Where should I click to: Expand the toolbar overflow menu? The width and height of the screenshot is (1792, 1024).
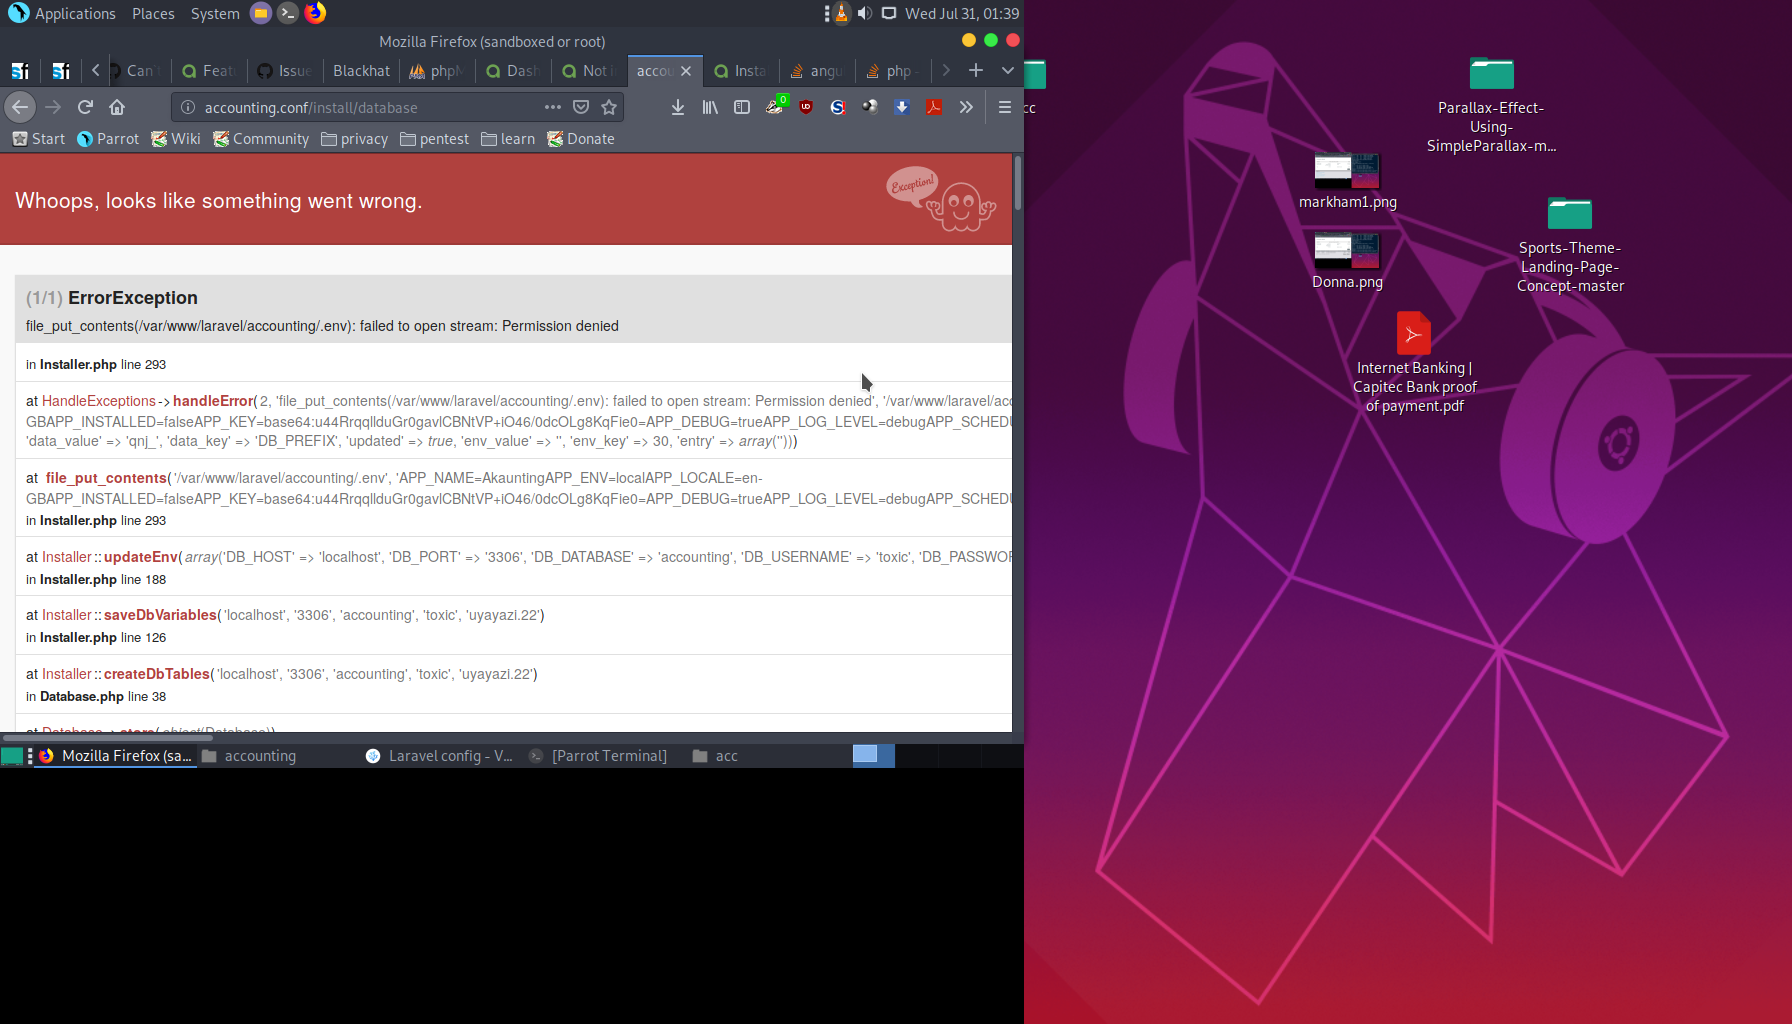pos(966,107)
